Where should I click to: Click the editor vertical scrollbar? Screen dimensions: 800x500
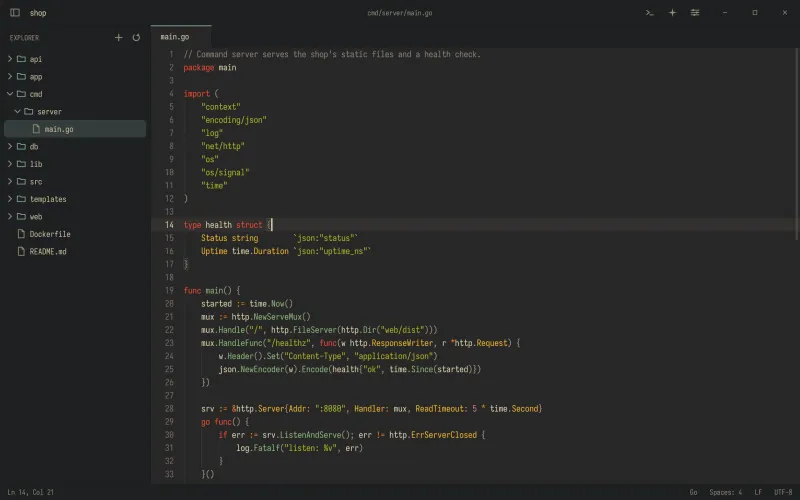click(796, 144)
